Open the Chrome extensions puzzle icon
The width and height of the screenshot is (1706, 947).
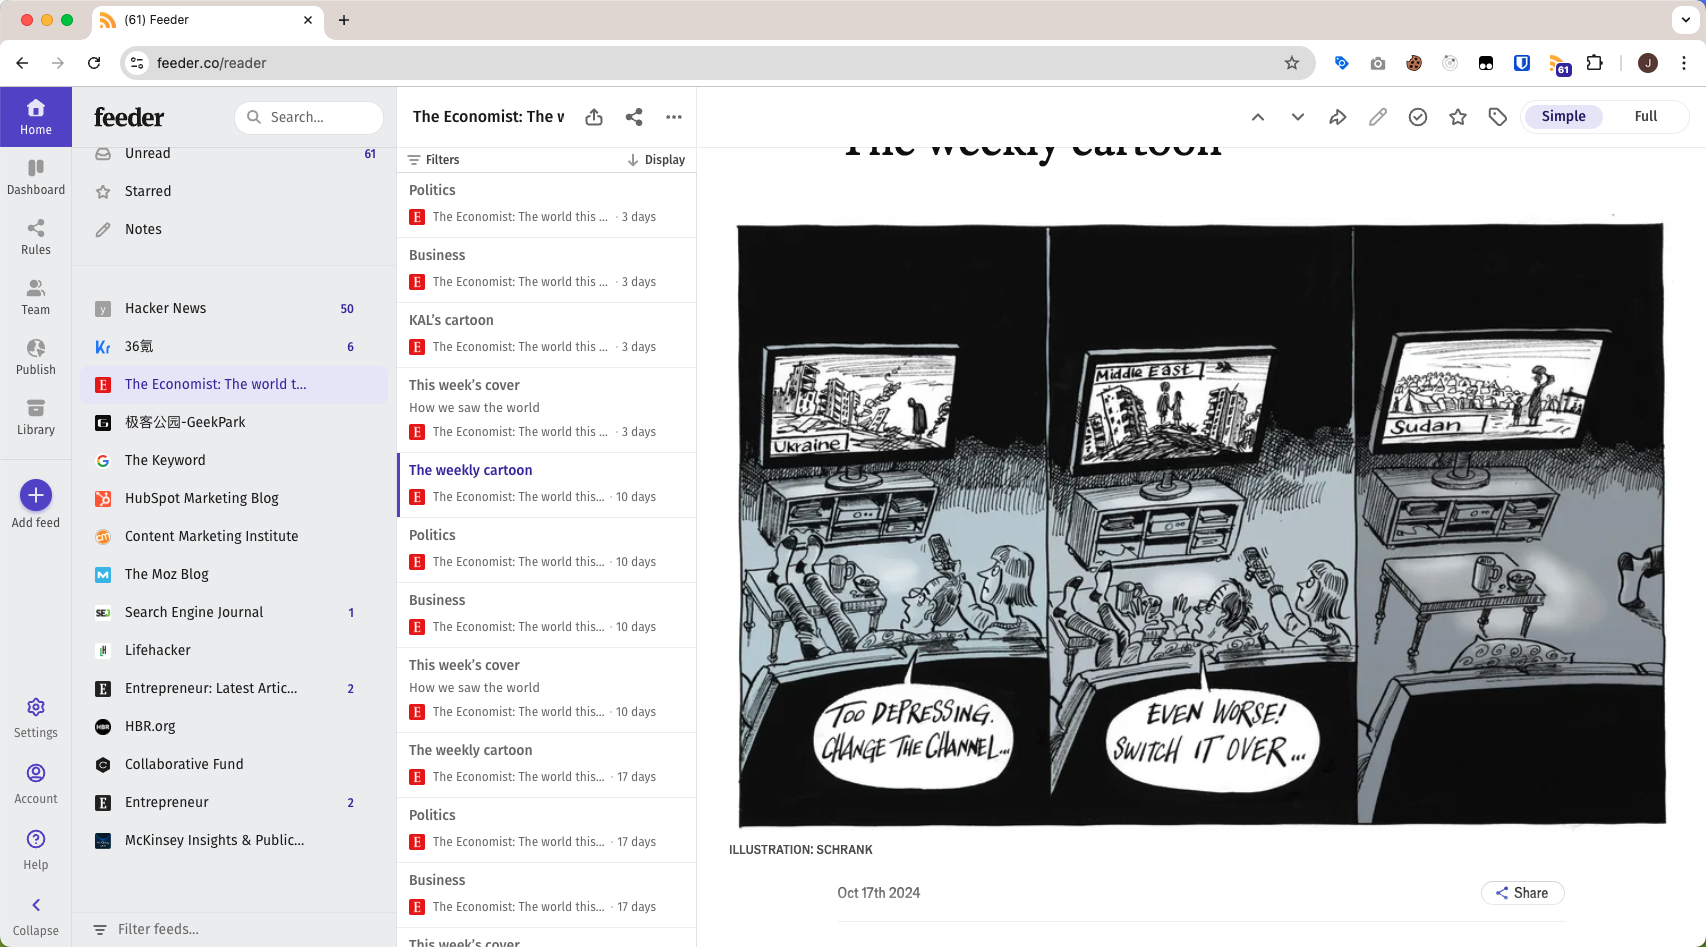1595,63
